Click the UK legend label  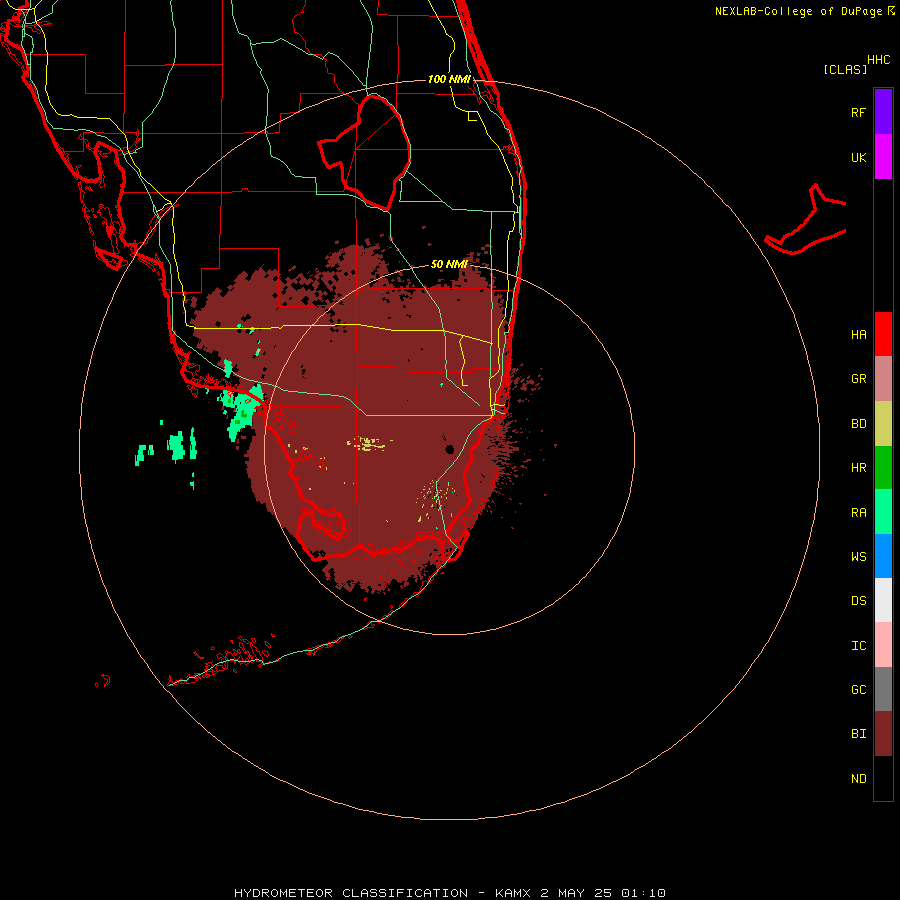[858, 157]
